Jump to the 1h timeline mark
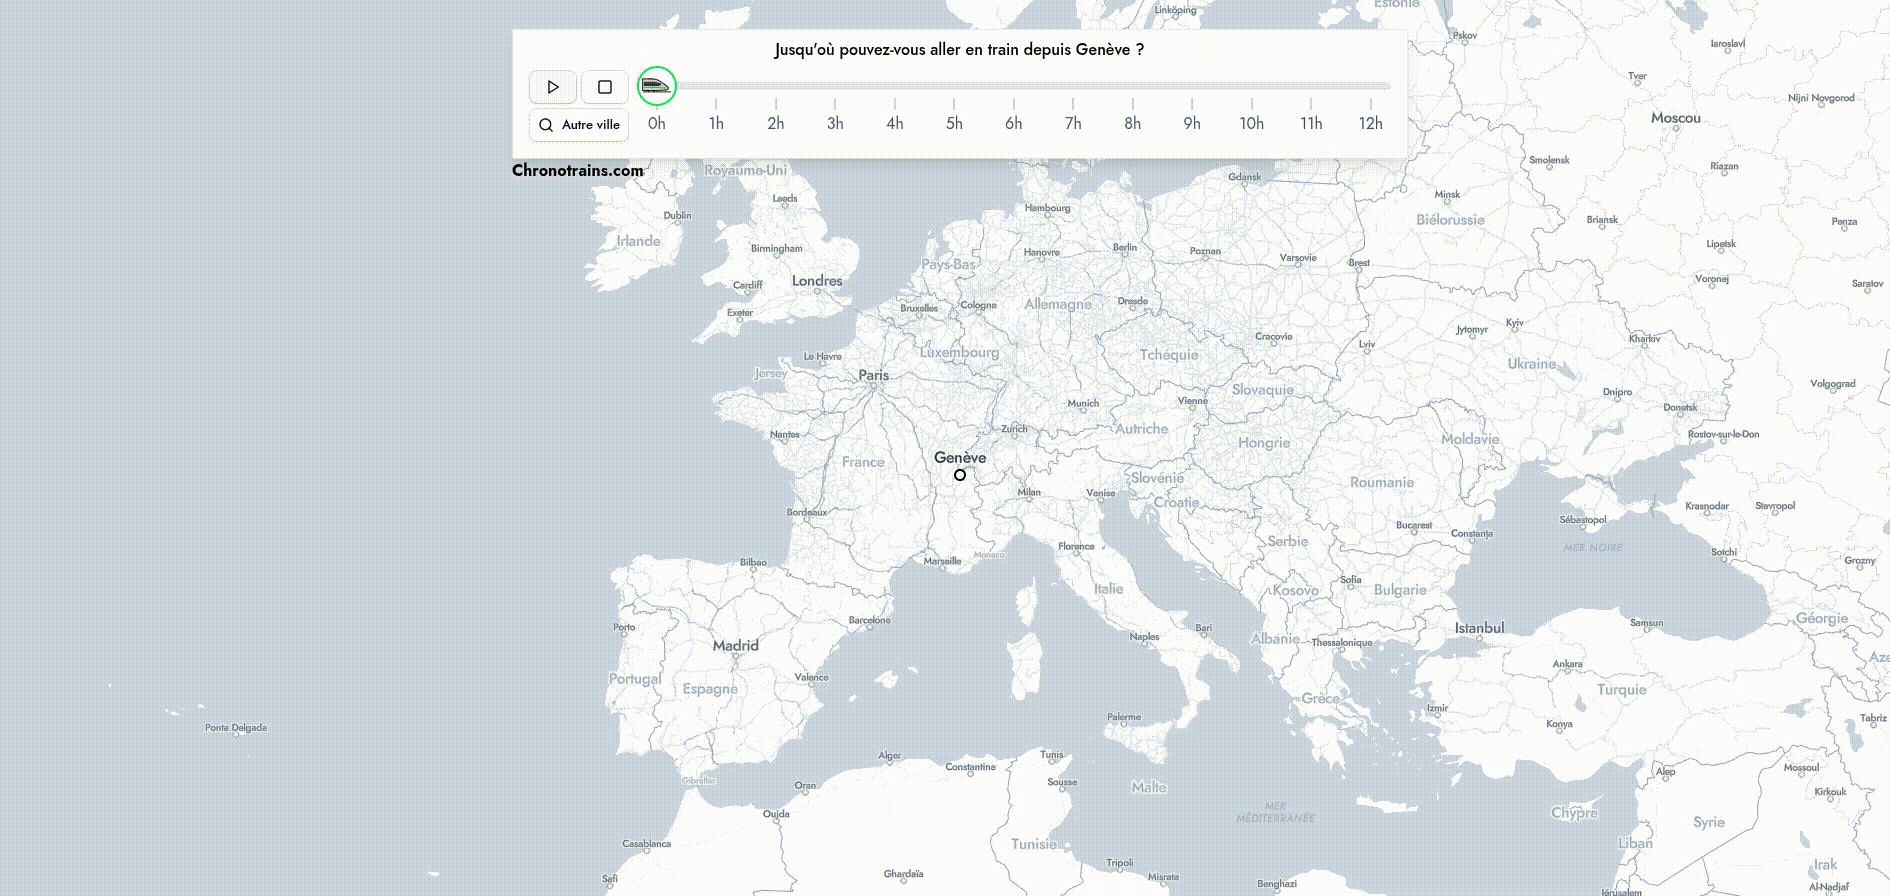Image resolution: width=1890 pixels, height=896 pixels. point(716,123)
